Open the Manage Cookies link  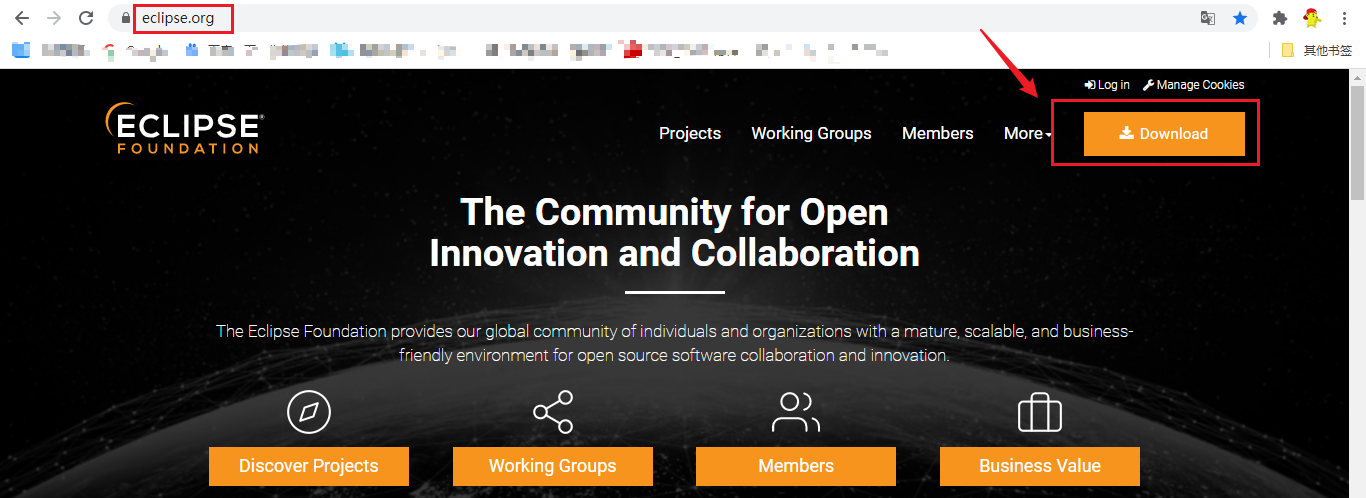pos(1193,85)
